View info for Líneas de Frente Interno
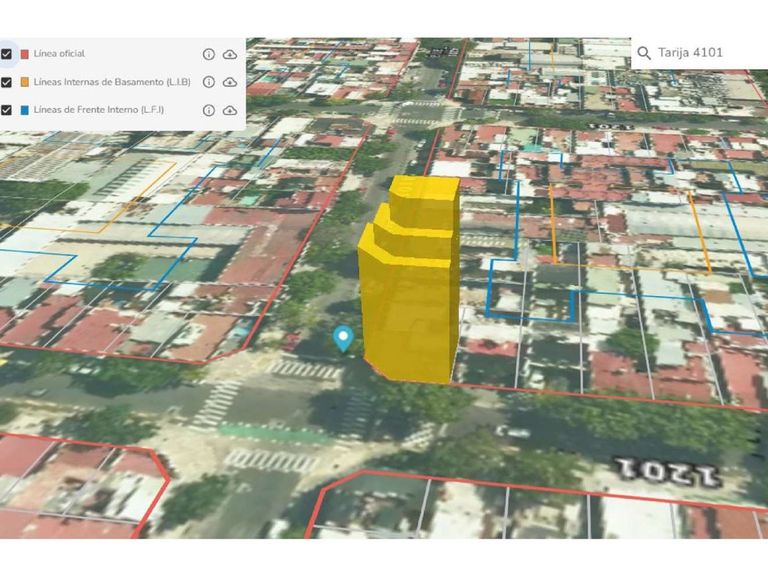The image size is (768, 576). click(208, 110)
